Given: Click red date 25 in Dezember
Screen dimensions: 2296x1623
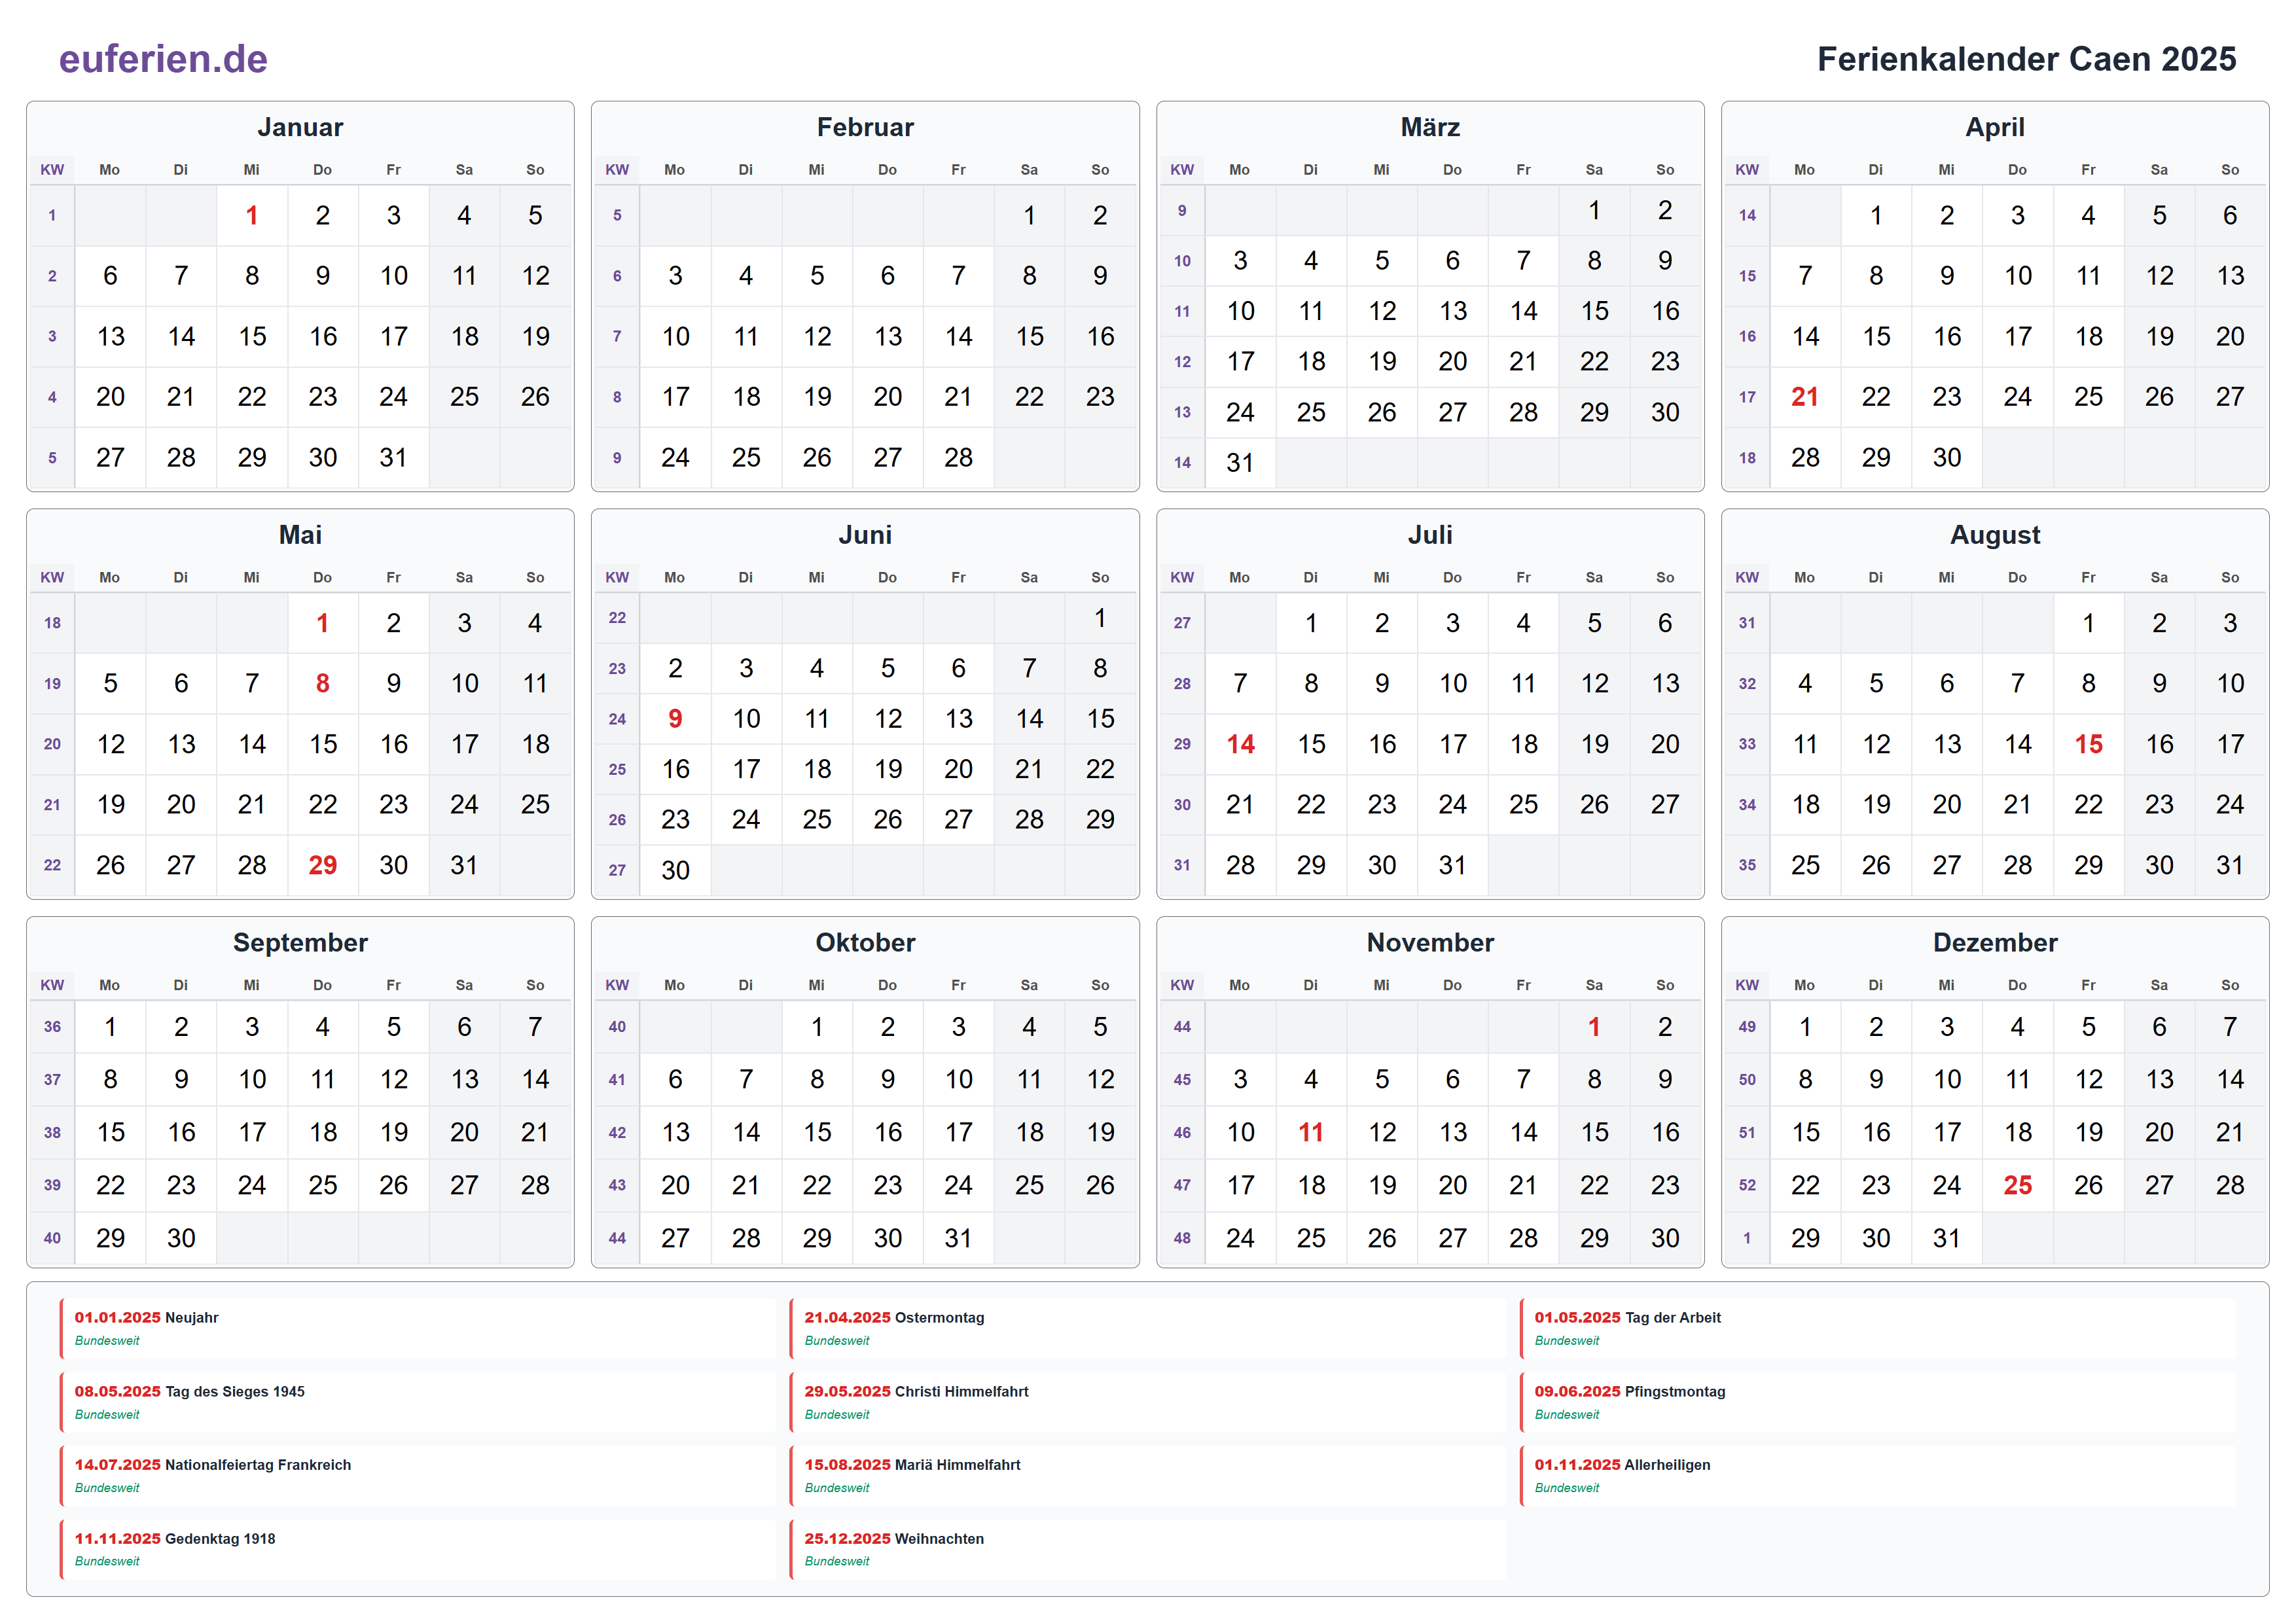Looking at the screenshot, I should point(2017,1185).
